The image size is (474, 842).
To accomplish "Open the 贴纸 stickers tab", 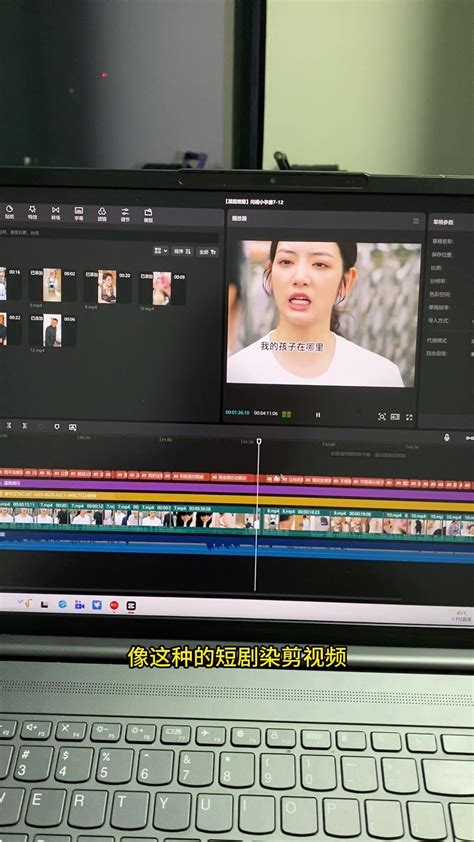I will (9, 212).
